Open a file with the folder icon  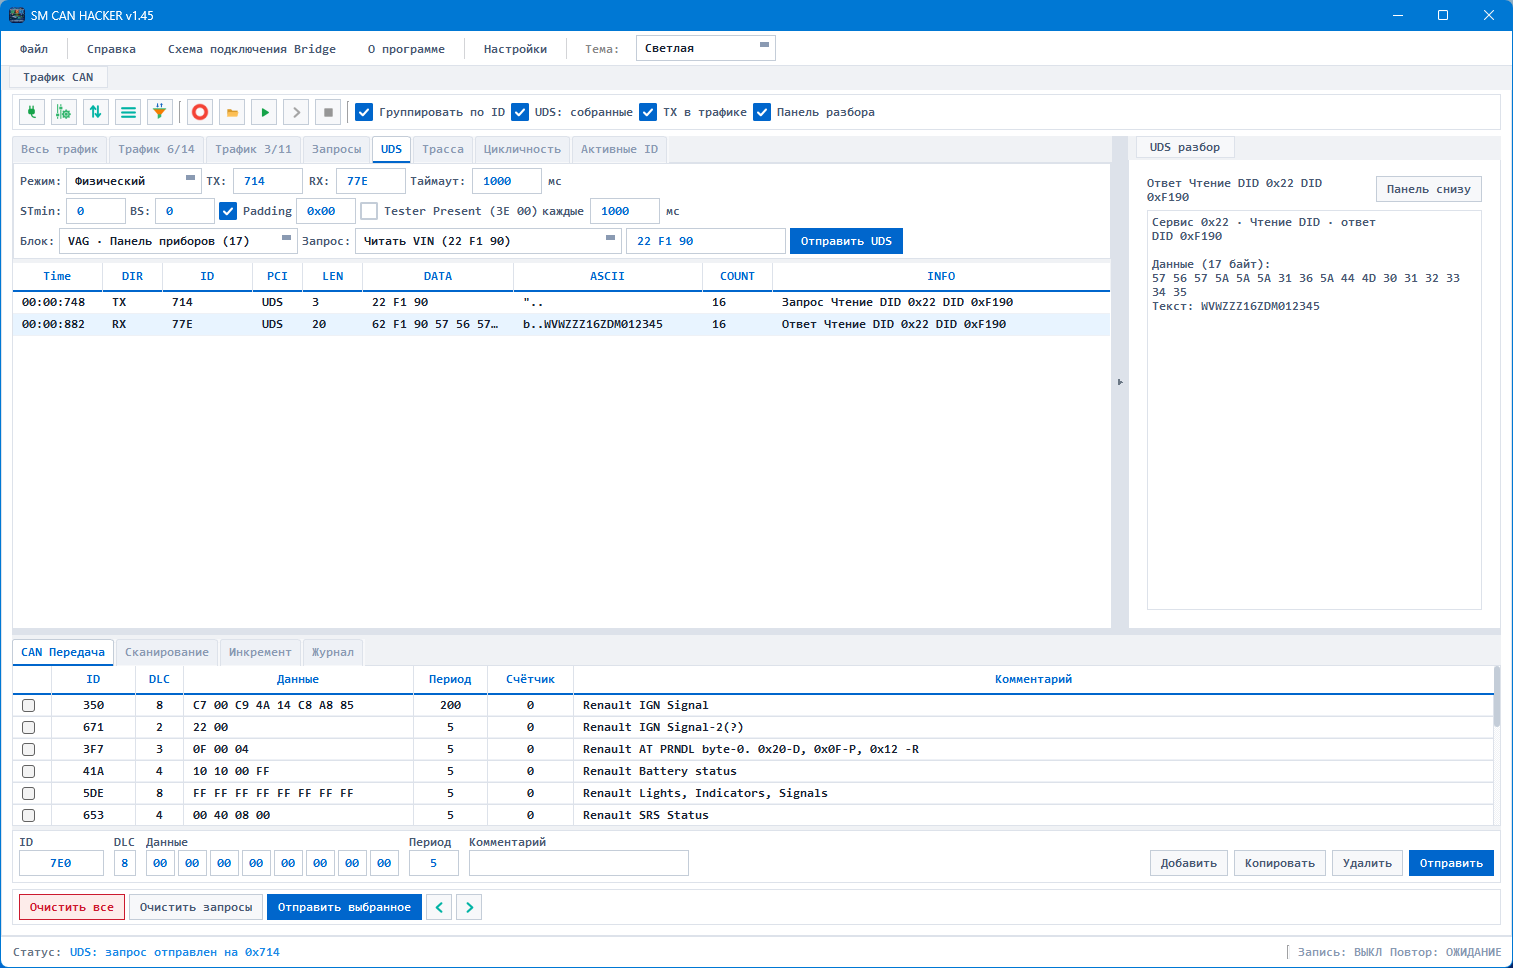(x=232, y=112)
